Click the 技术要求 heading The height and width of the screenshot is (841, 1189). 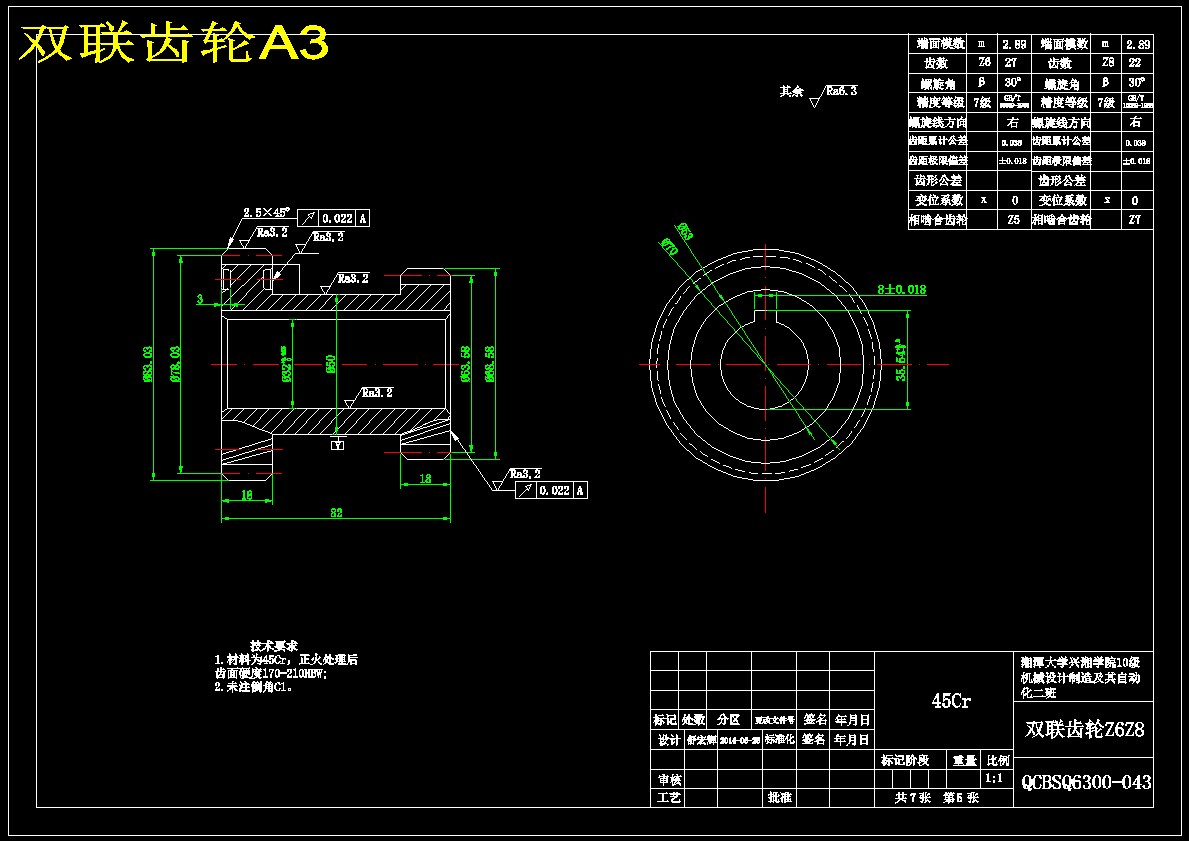tap(275, 645)
